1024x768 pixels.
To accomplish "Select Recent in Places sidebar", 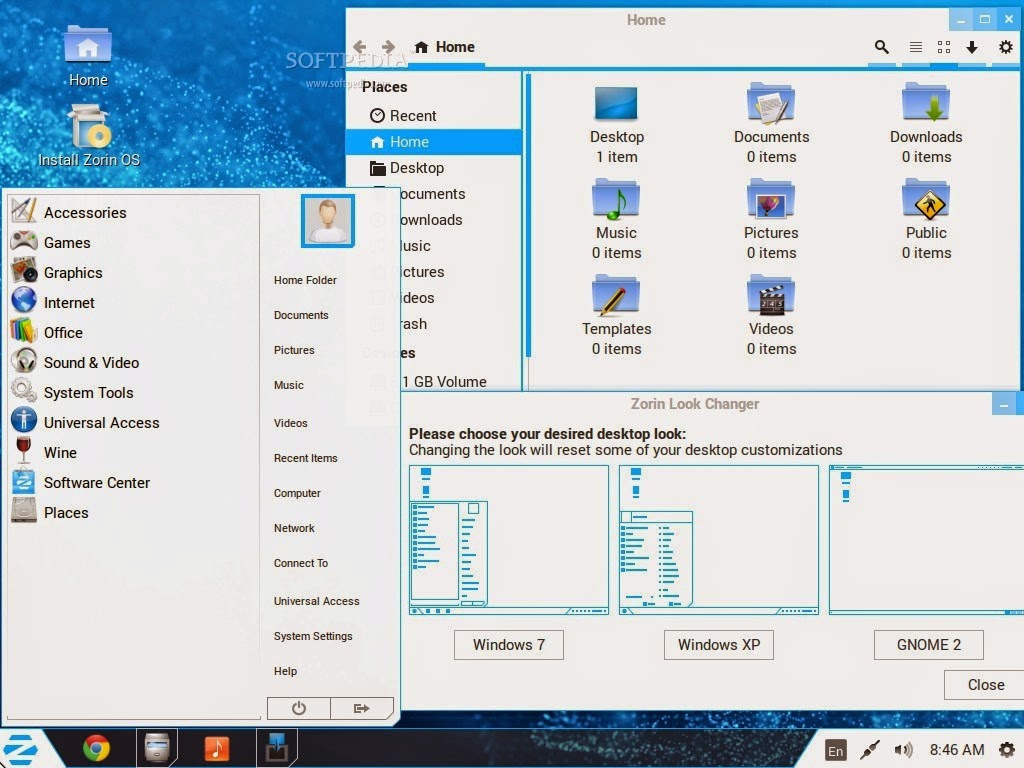I will pos(434,116).
